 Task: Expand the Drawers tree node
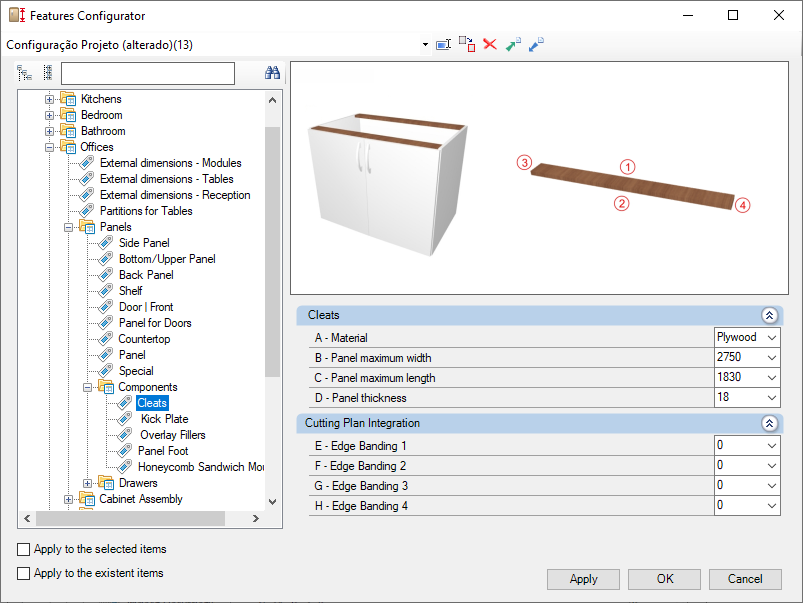coord(88,483)
